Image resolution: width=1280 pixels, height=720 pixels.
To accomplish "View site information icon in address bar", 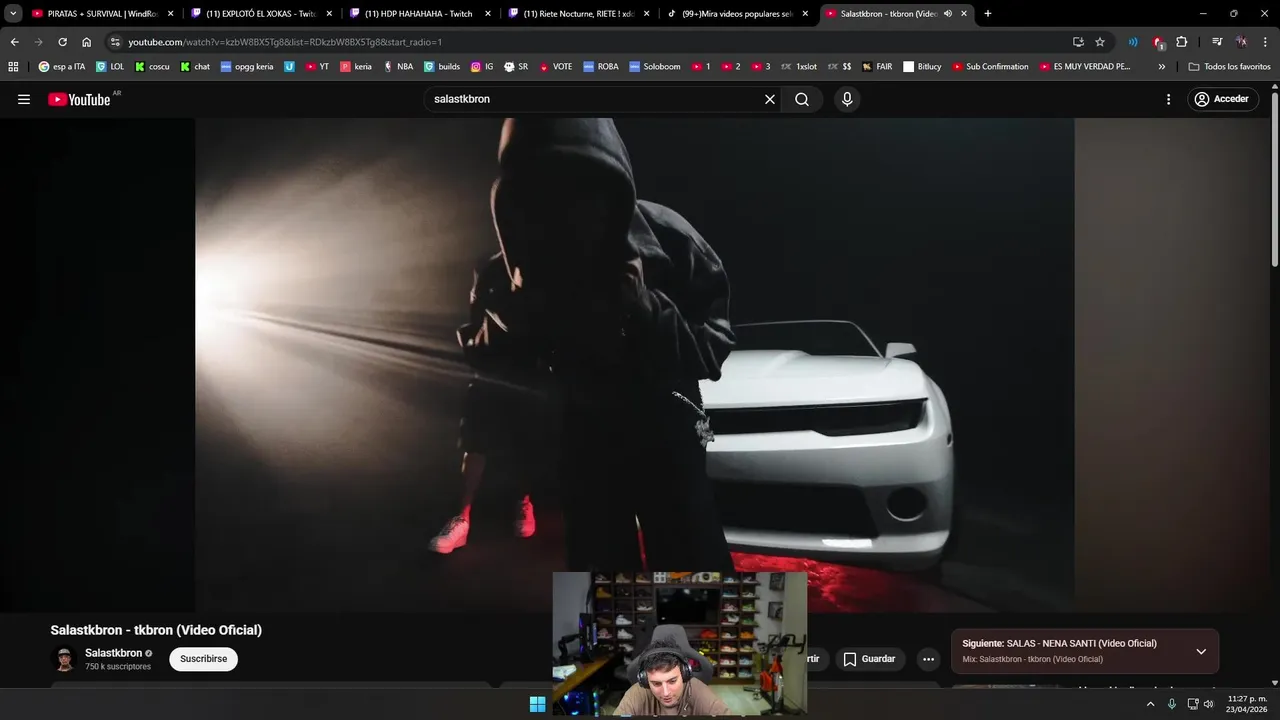I will [x=115, y=42].
